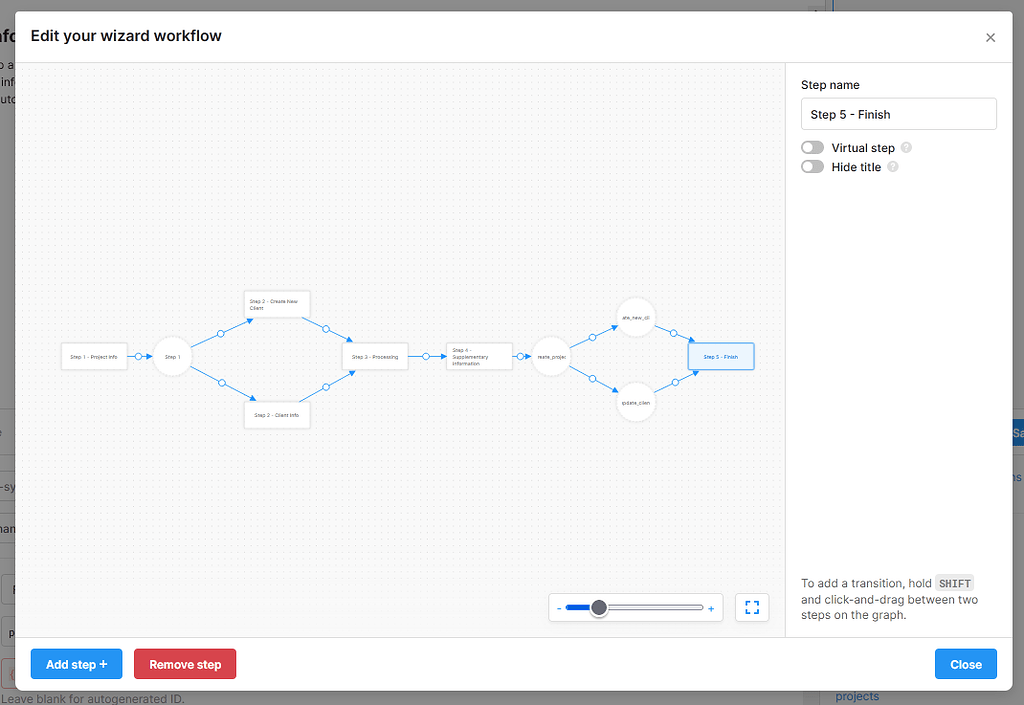Click into the Step name input field

coord(898,114)
